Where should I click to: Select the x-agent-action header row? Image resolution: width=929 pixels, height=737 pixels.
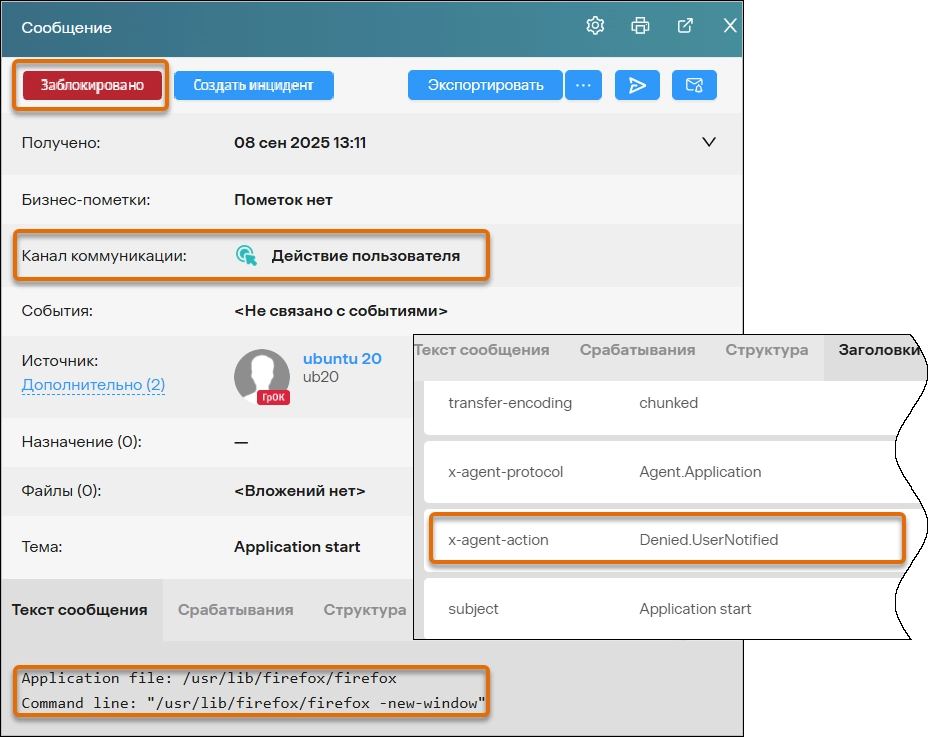tap(665, 540)
